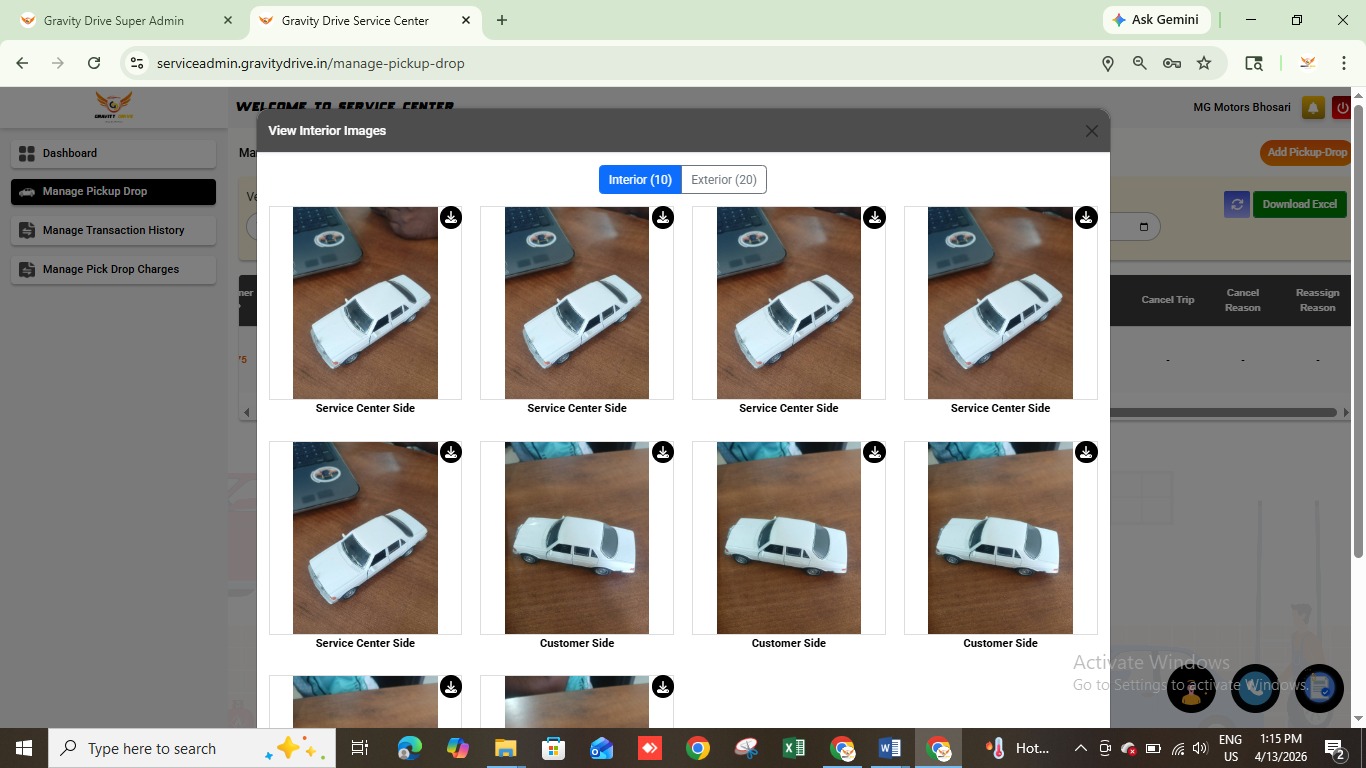Click the red power logout icon
This screenshot has height=768, width=1366.
click(x=1342, y=108)
